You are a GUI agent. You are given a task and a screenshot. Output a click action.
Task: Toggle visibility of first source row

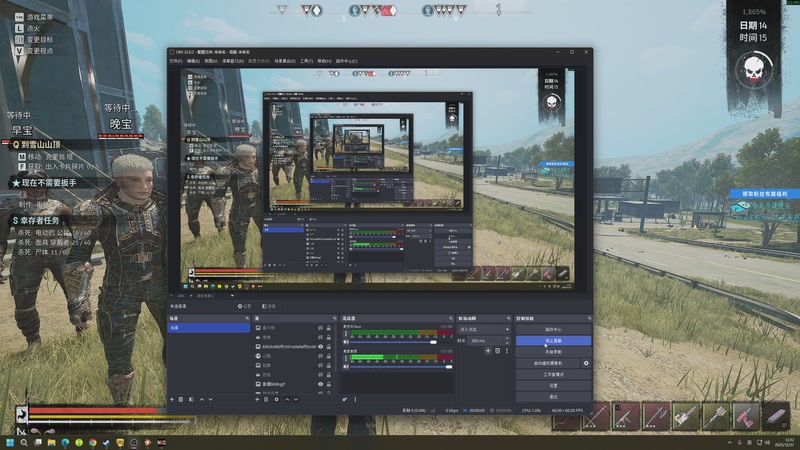point(320,328)
